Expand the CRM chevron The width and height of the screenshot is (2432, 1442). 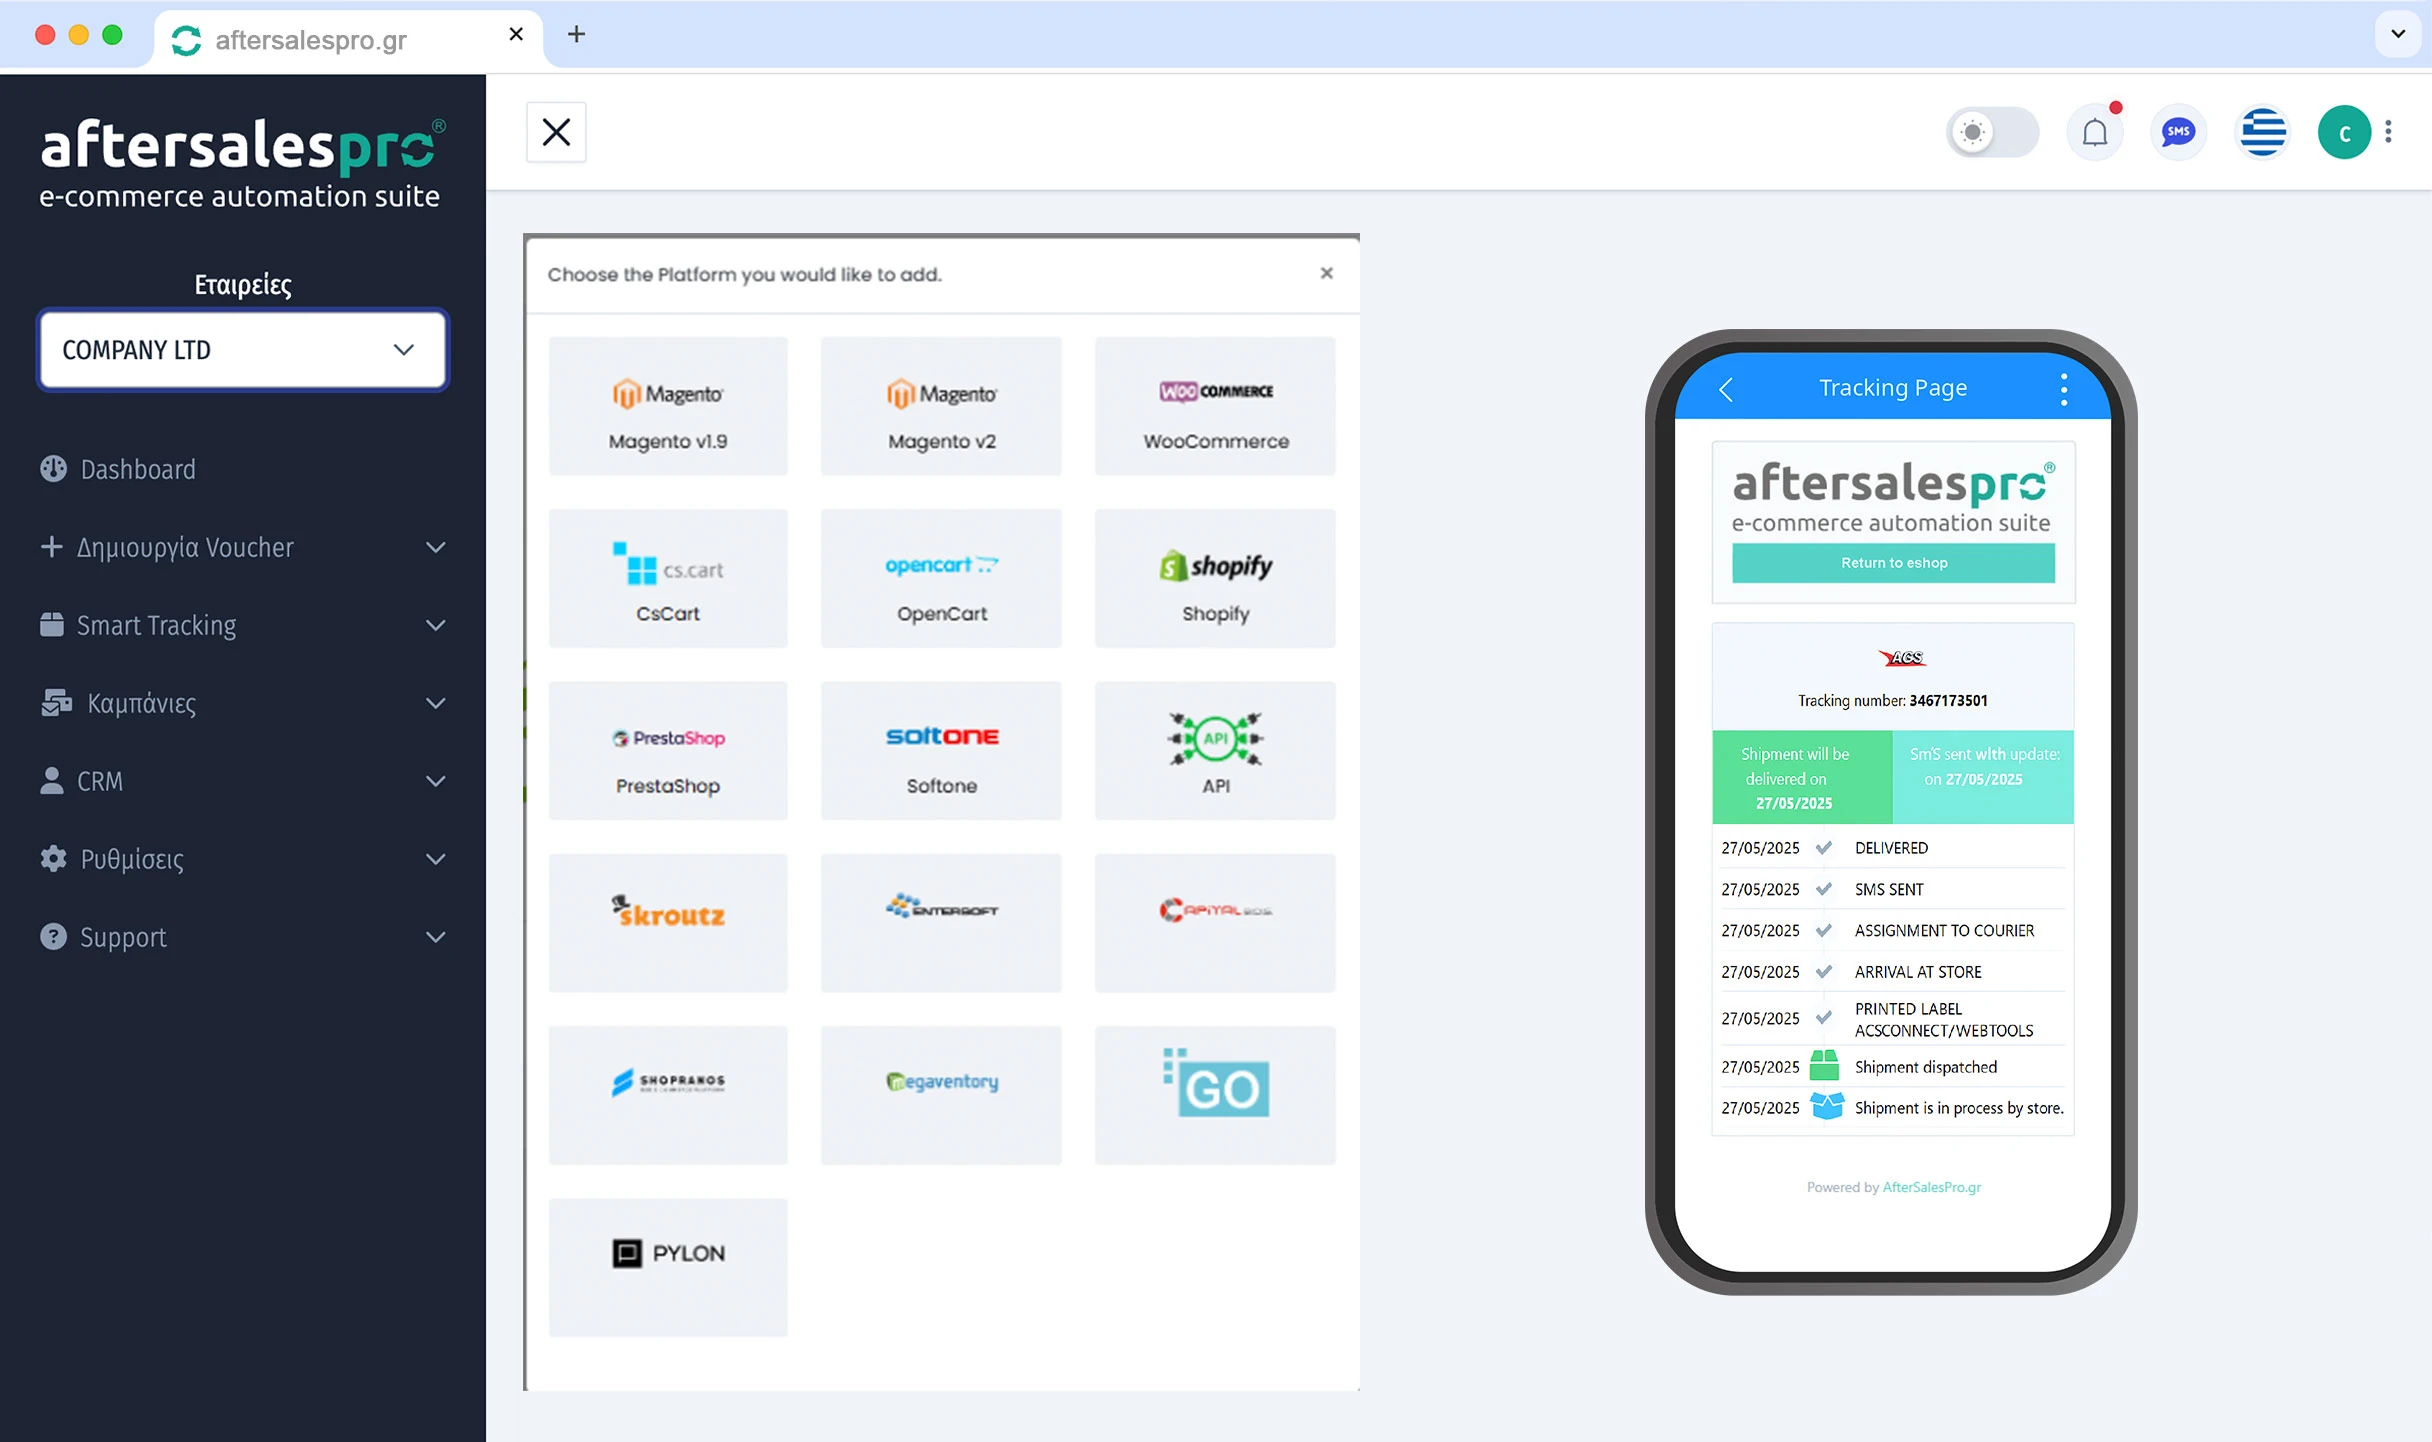tap(435, 781)
